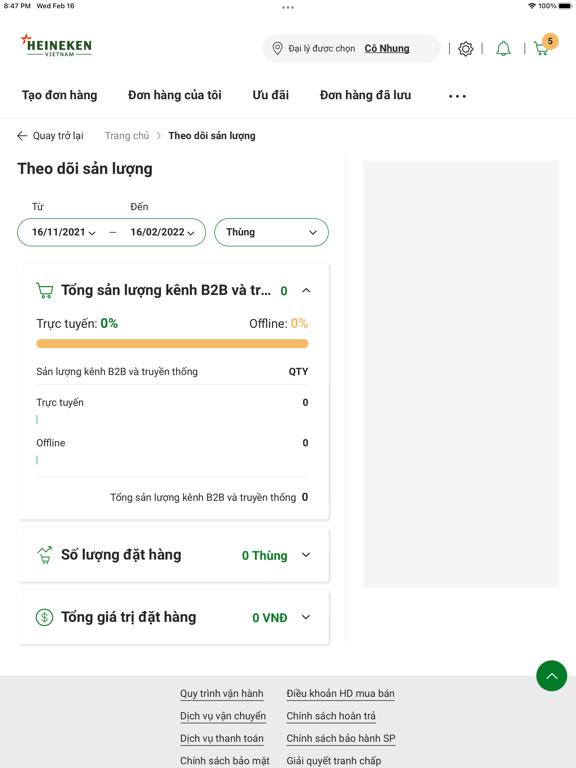Go to Tạo đơn hàng tab
This screenshot has height=768, width=576.
pyautogui.click(x=59, y=95)
